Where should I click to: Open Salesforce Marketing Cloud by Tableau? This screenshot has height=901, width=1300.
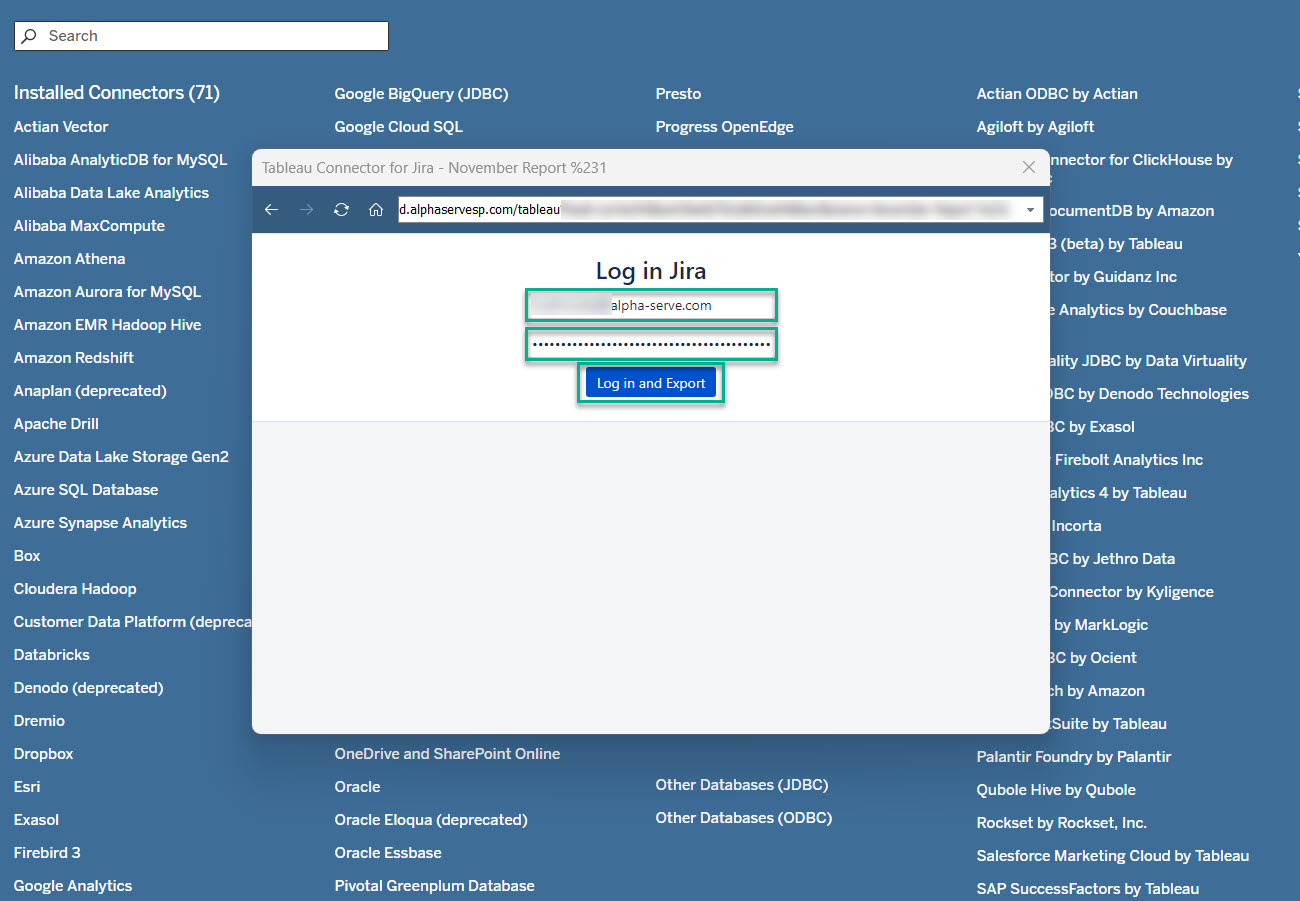pos(1112,856)
